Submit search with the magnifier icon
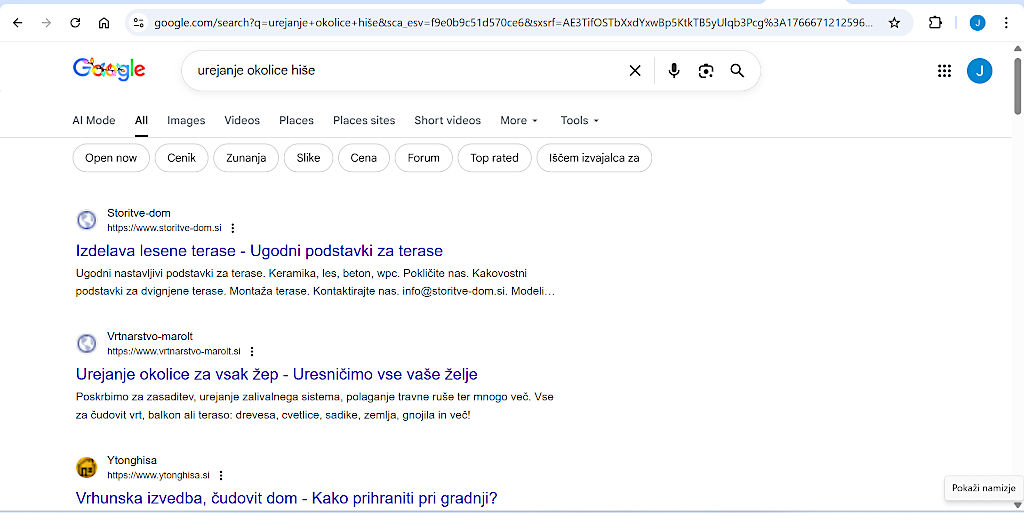 click(x=737, y=70)
